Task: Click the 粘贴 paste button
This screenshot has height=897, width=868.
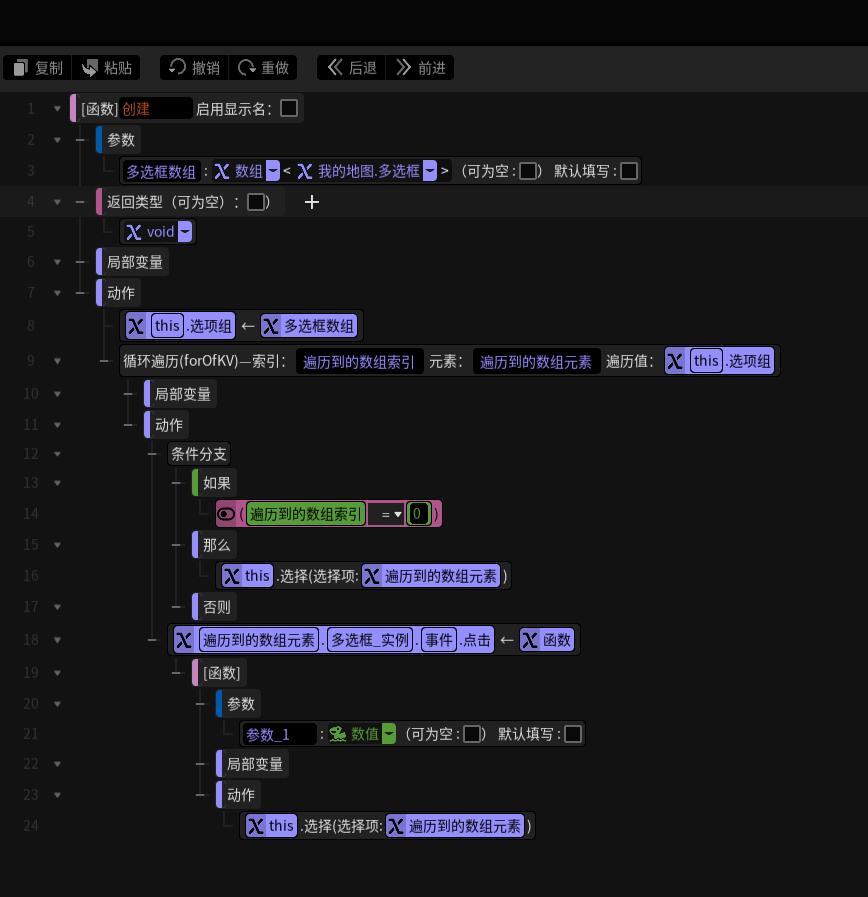Action: tap(106, 68)
